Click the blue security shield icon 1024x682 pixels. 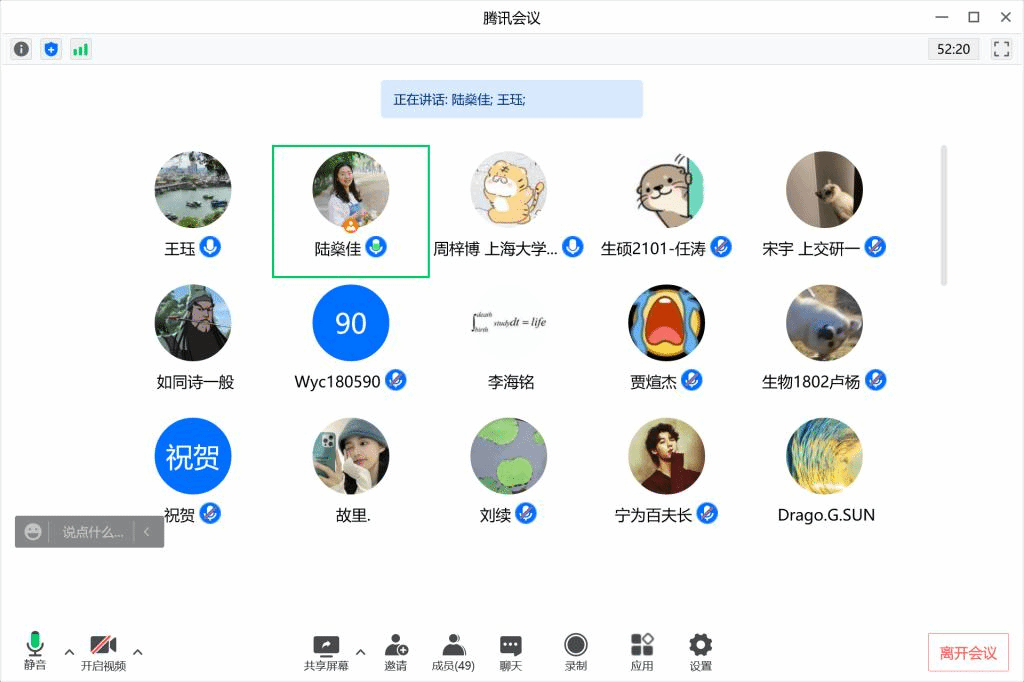(51, 49)
